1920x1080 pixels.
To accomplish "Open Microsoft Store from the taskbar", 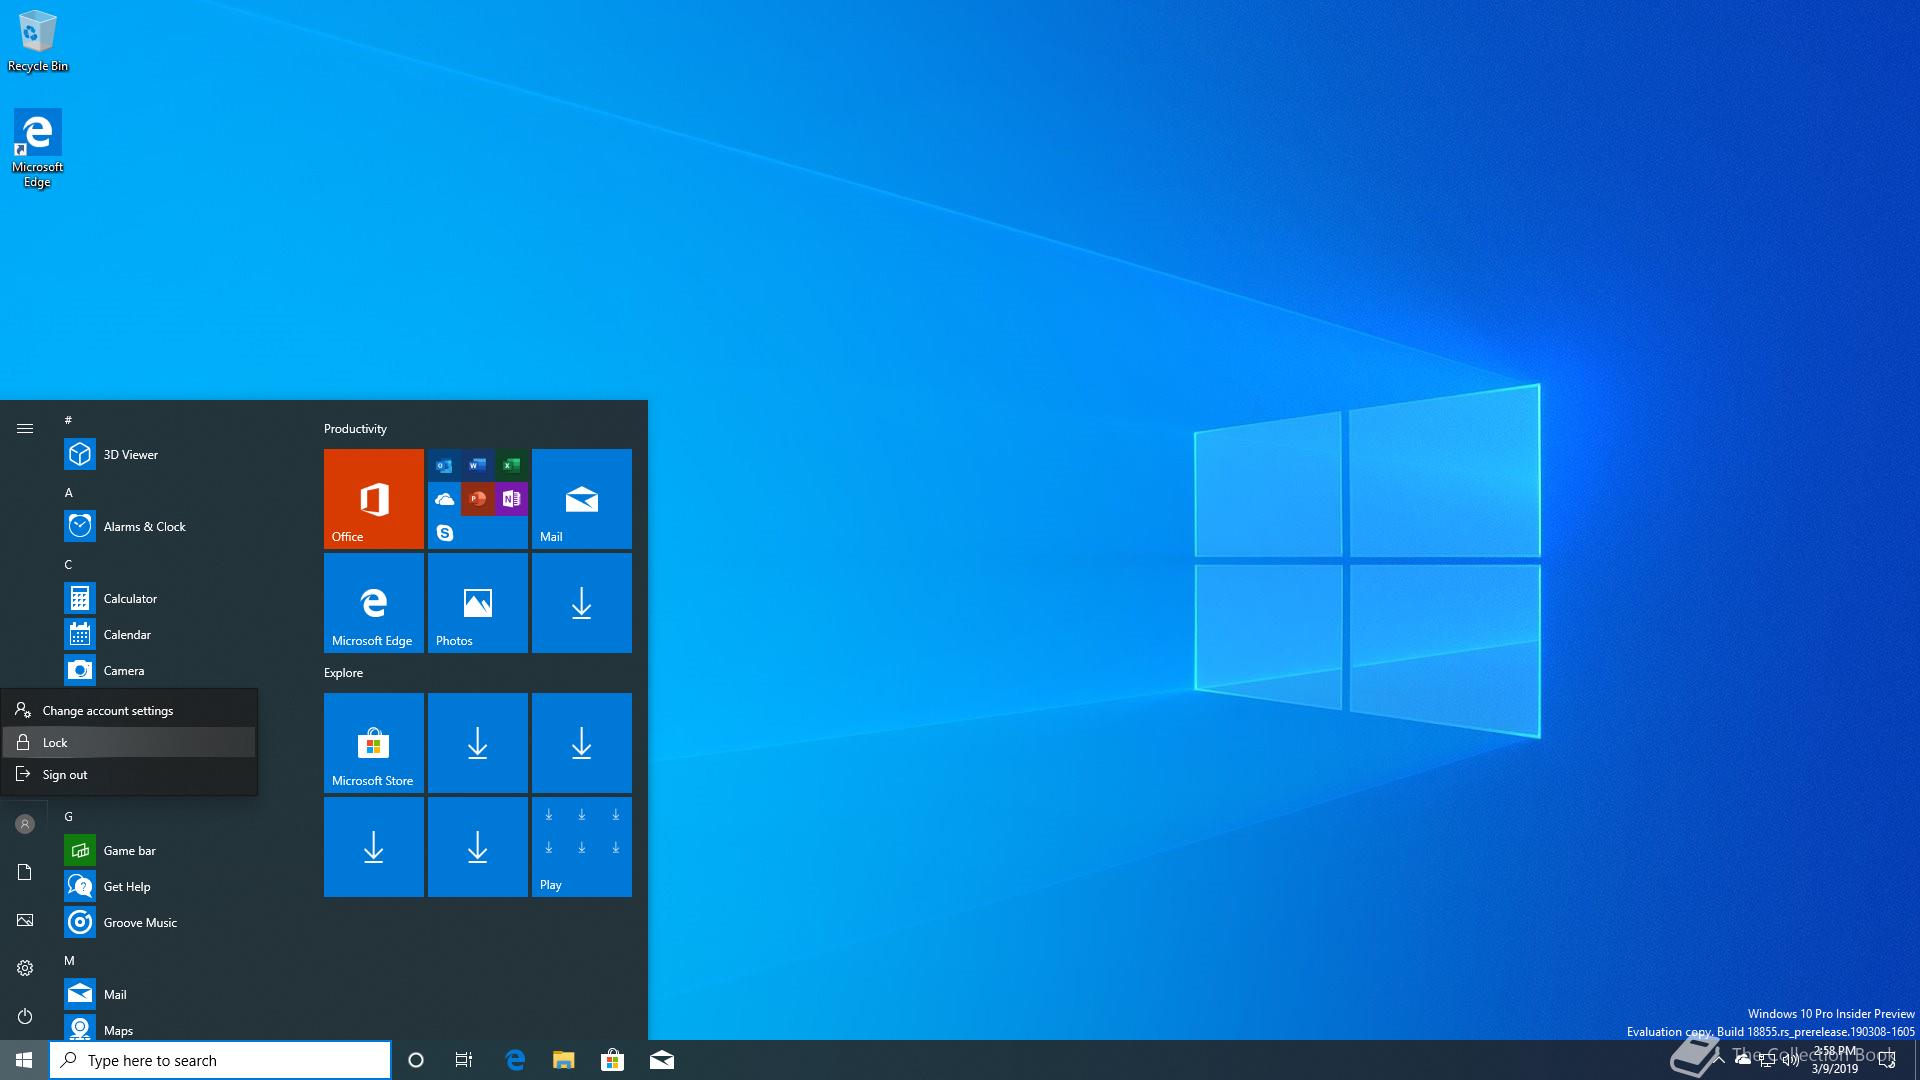I will coord(613,1060).
